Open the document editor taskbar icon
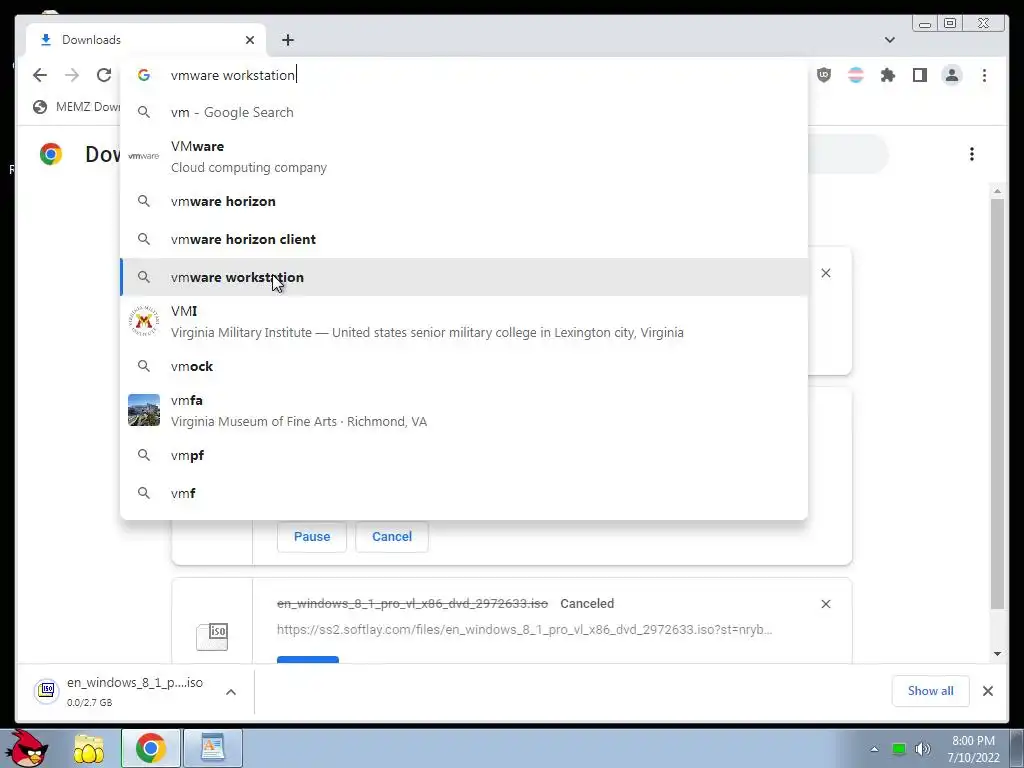Screen dimensions: 1024x768 (213, 748)
